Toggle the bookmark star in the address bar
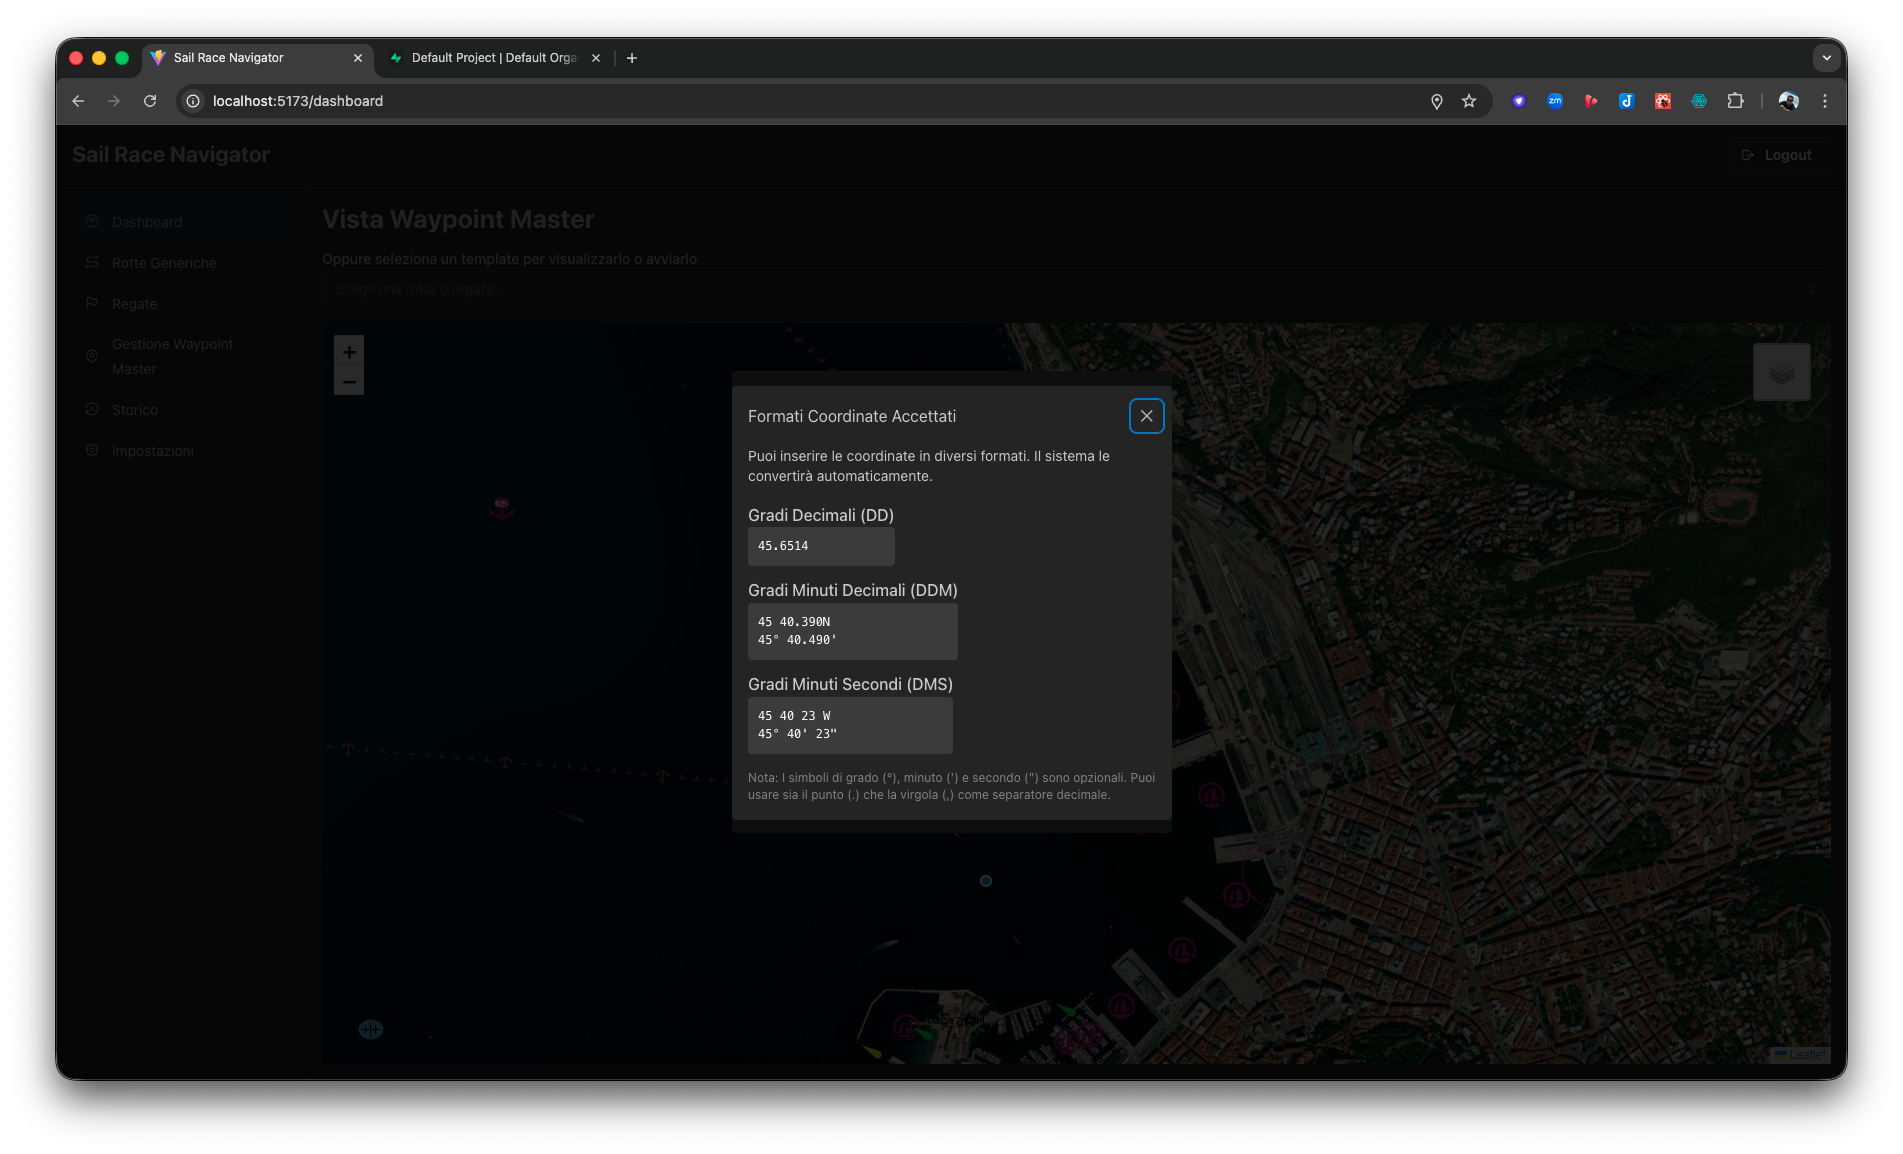The image size is (1903, 1154). coord(1469,101)
